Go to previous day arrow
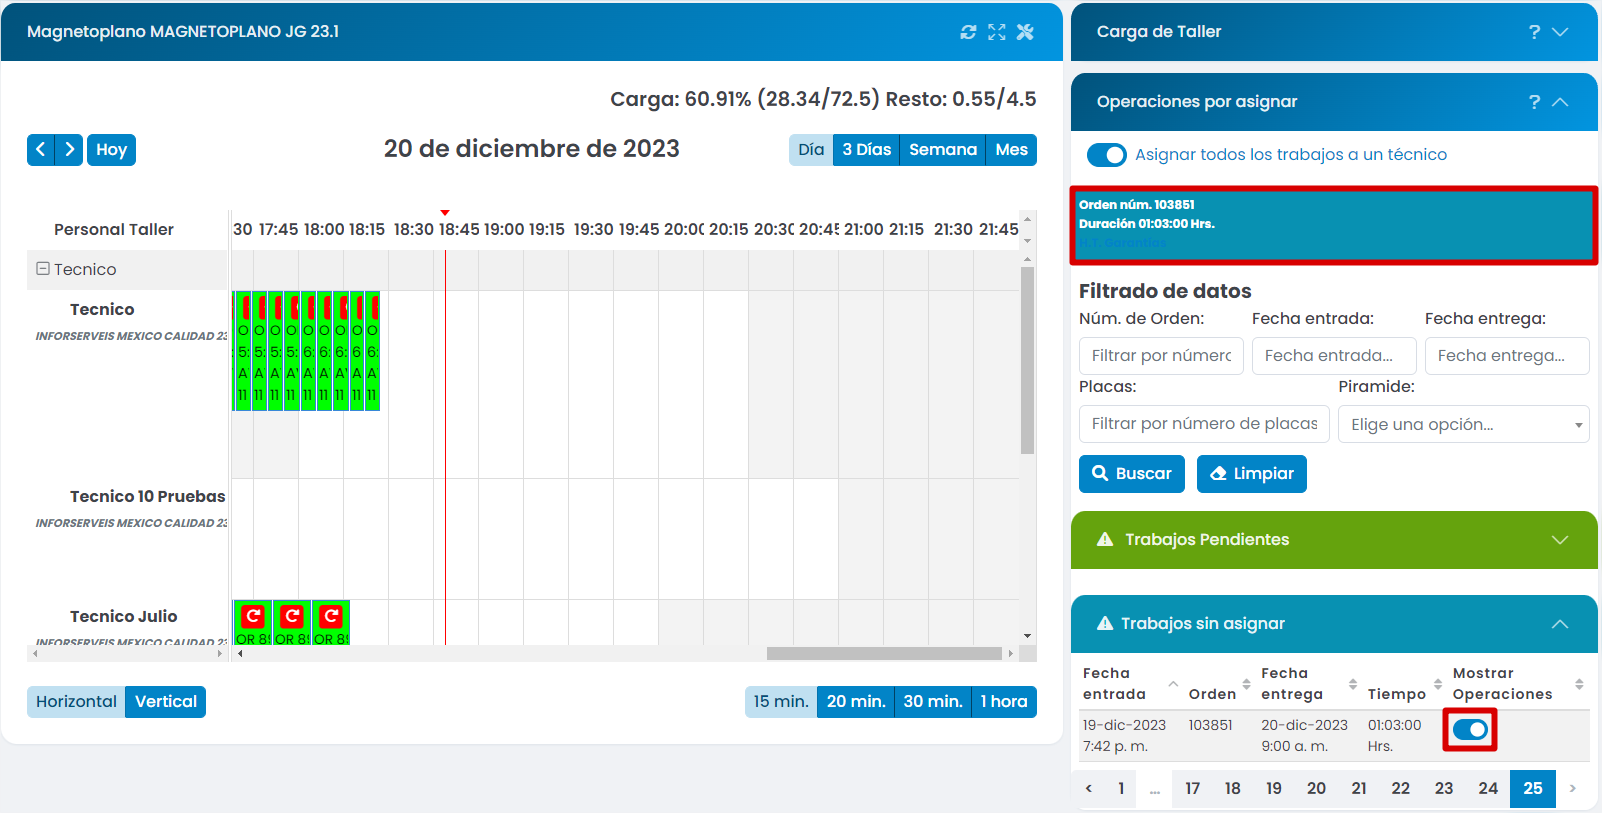1602x813 pixels. [40, 150]
